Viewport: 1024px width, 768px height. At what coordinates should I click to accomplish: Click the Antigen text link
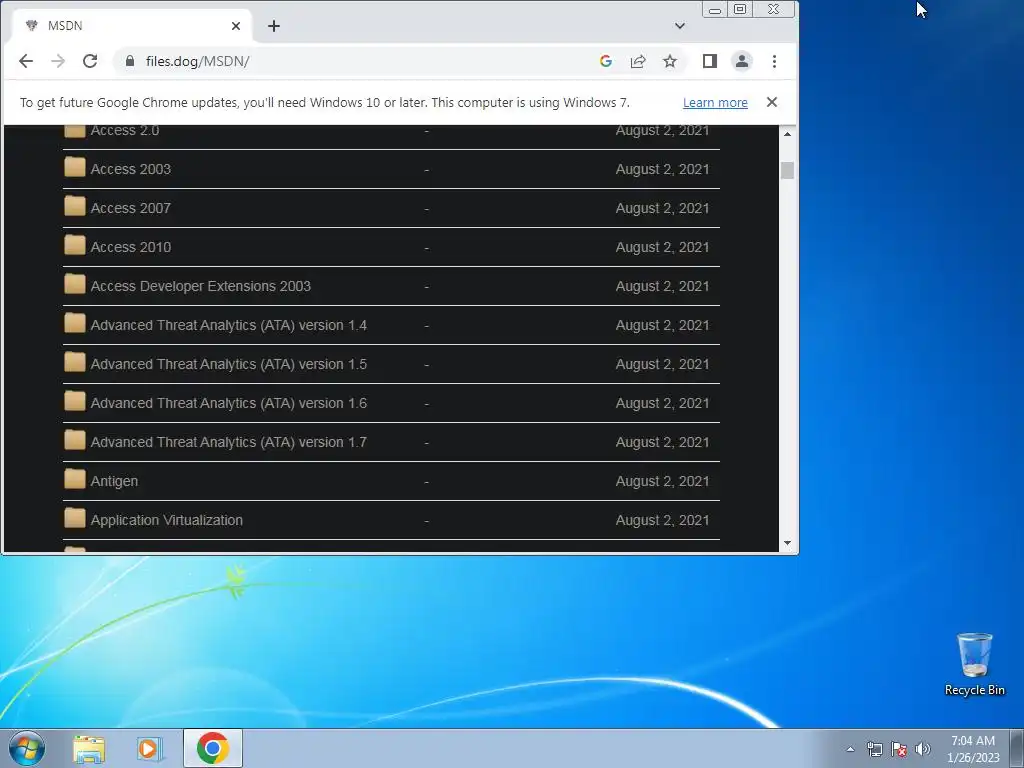(114, 481)
